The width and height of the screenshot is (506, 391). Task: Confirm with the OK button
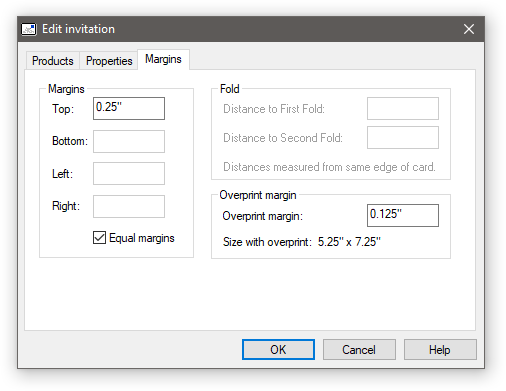[278, 350]
